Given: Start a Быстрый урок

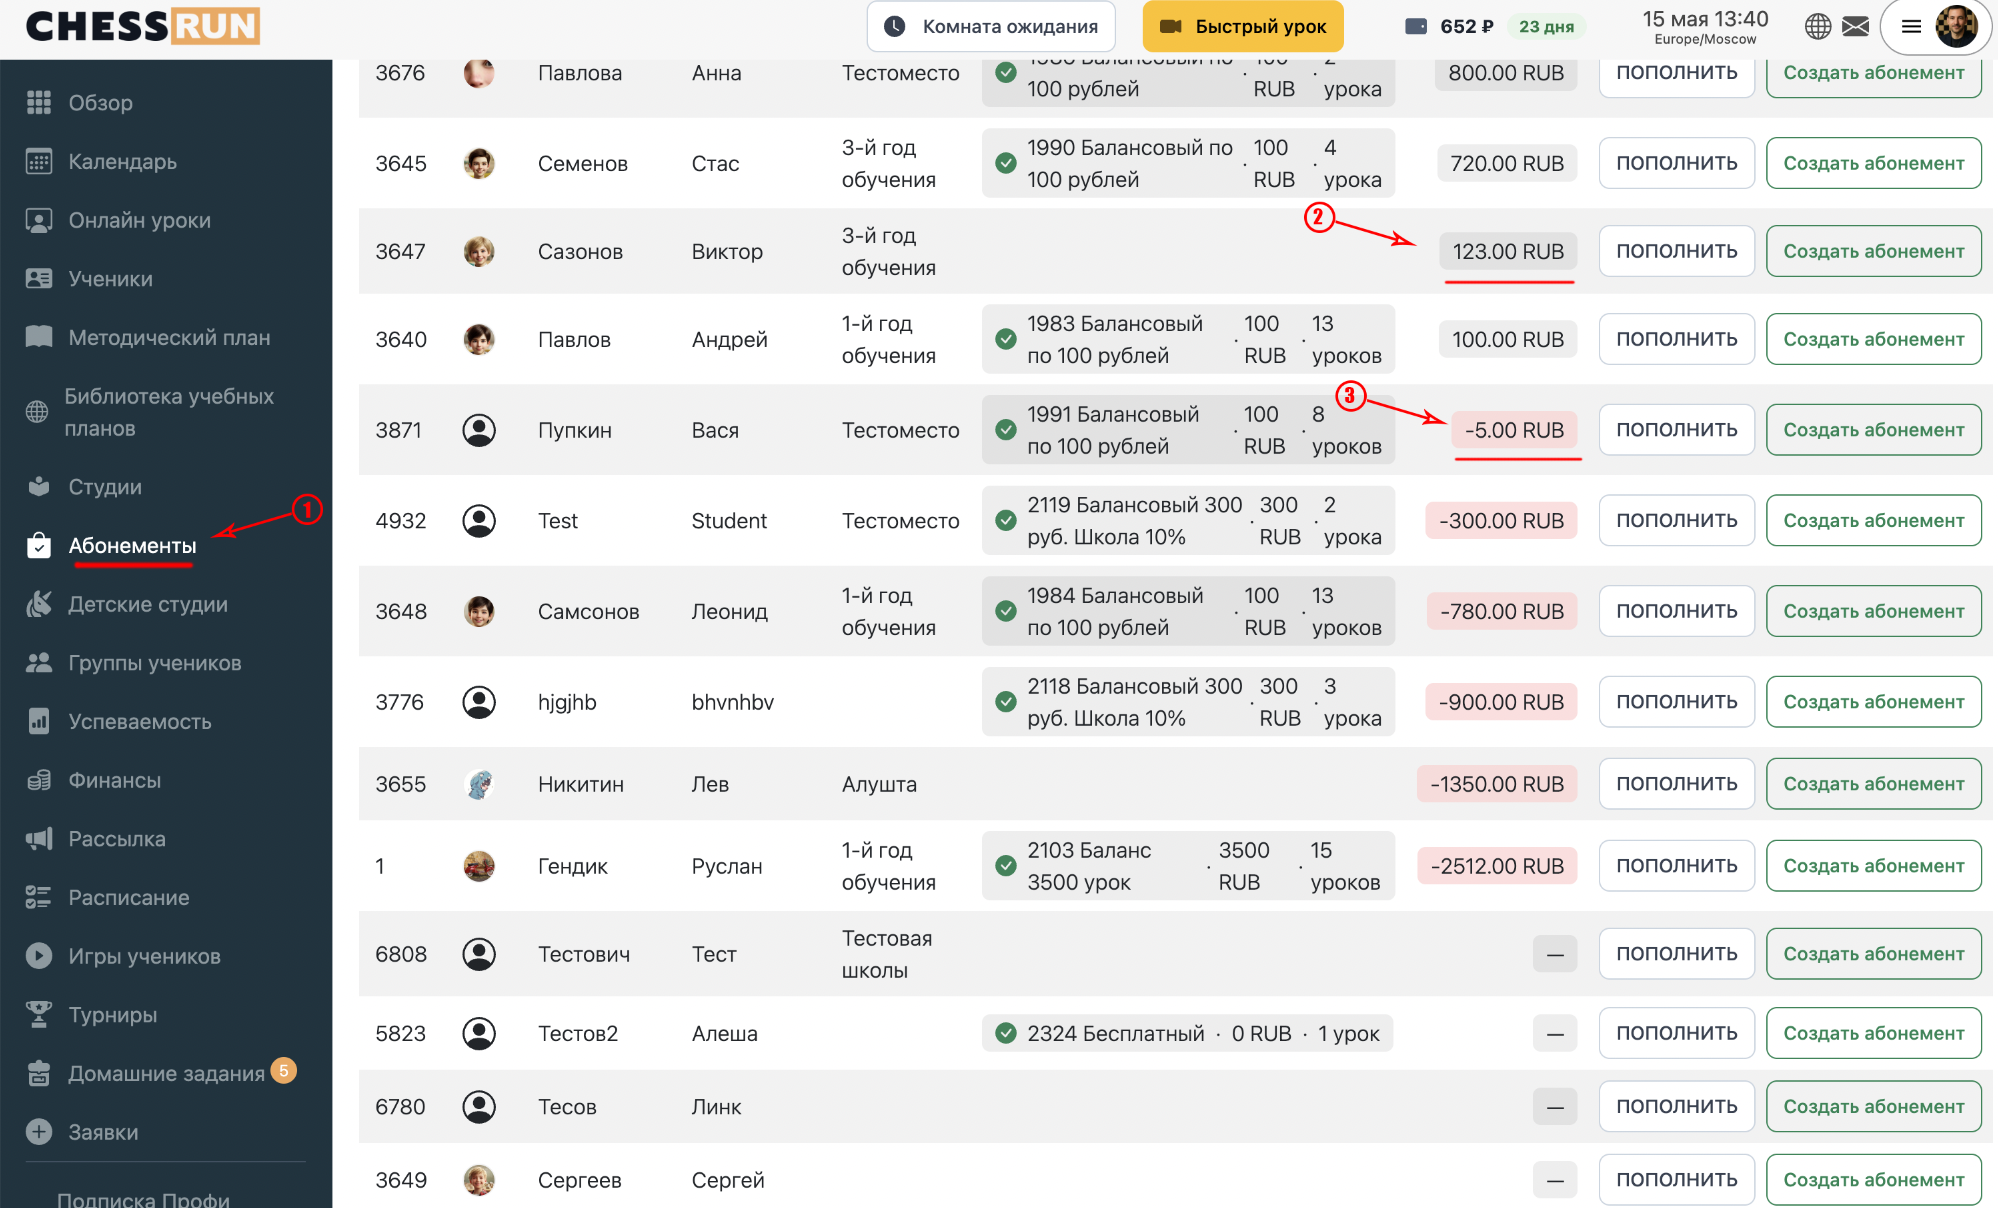Looking at the screenshot, I should click(x=1243, y=27).
